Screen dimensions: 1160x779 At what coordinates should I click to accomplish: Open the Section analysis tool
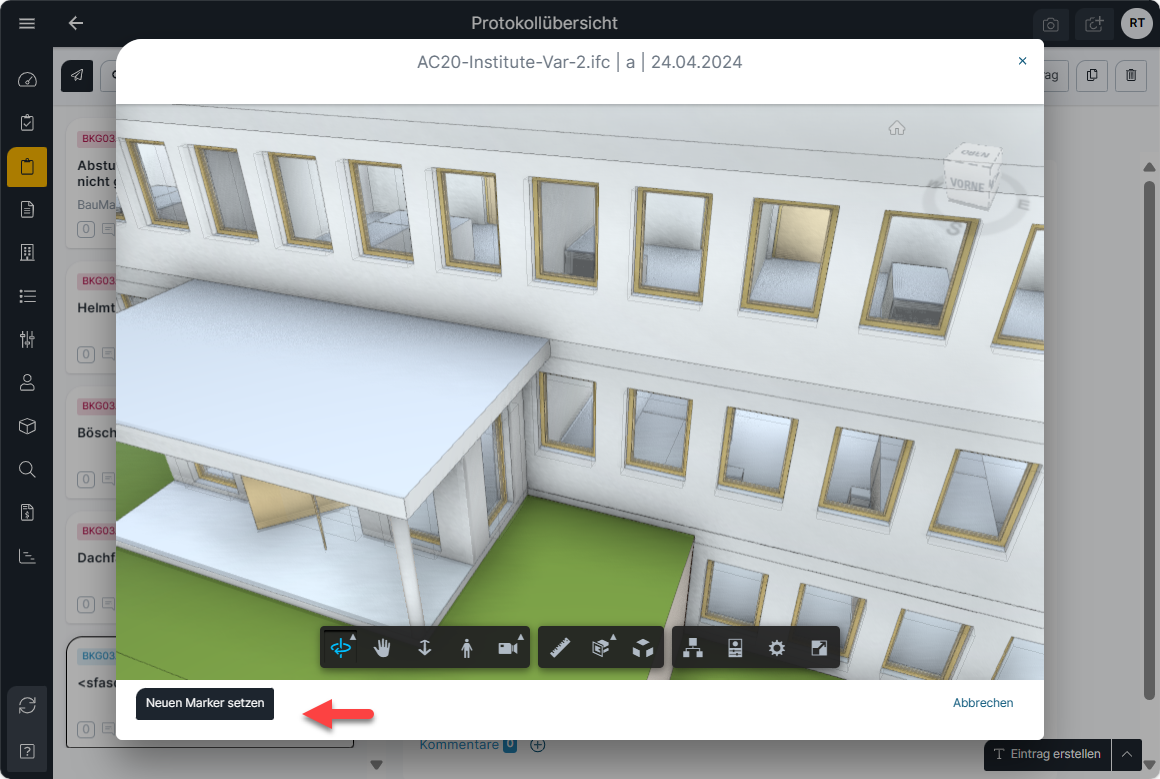601,648
